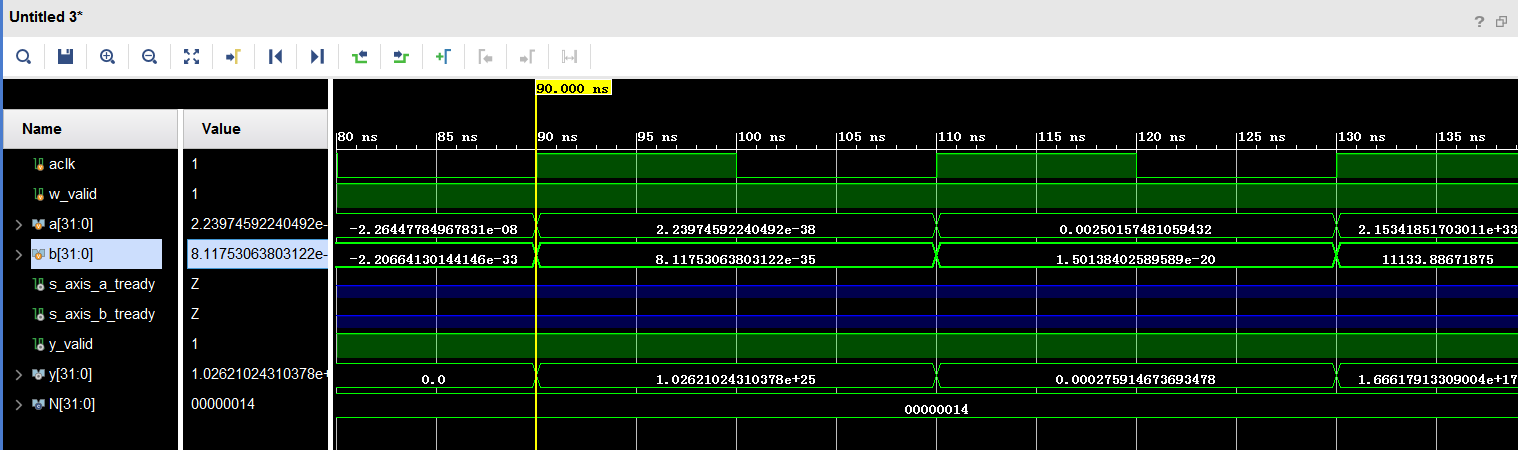
Task: Expand the N[31:0] bus signal
Action: (19, 404)
